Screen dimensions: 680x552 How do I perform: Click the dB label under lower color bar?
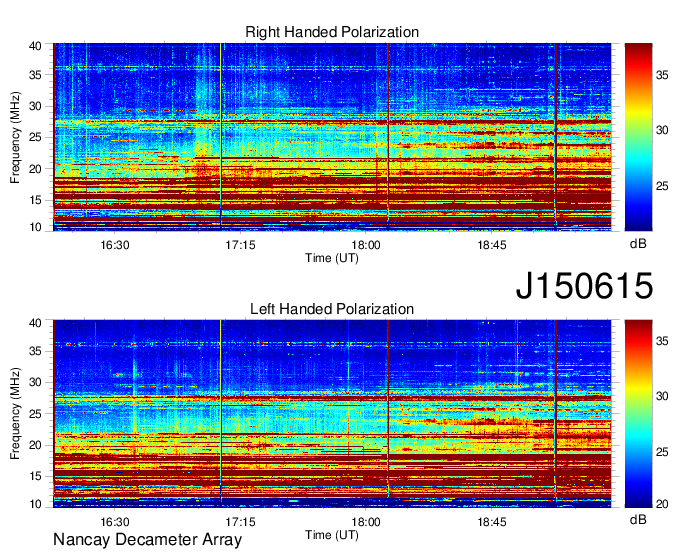(x=638, y=520)
